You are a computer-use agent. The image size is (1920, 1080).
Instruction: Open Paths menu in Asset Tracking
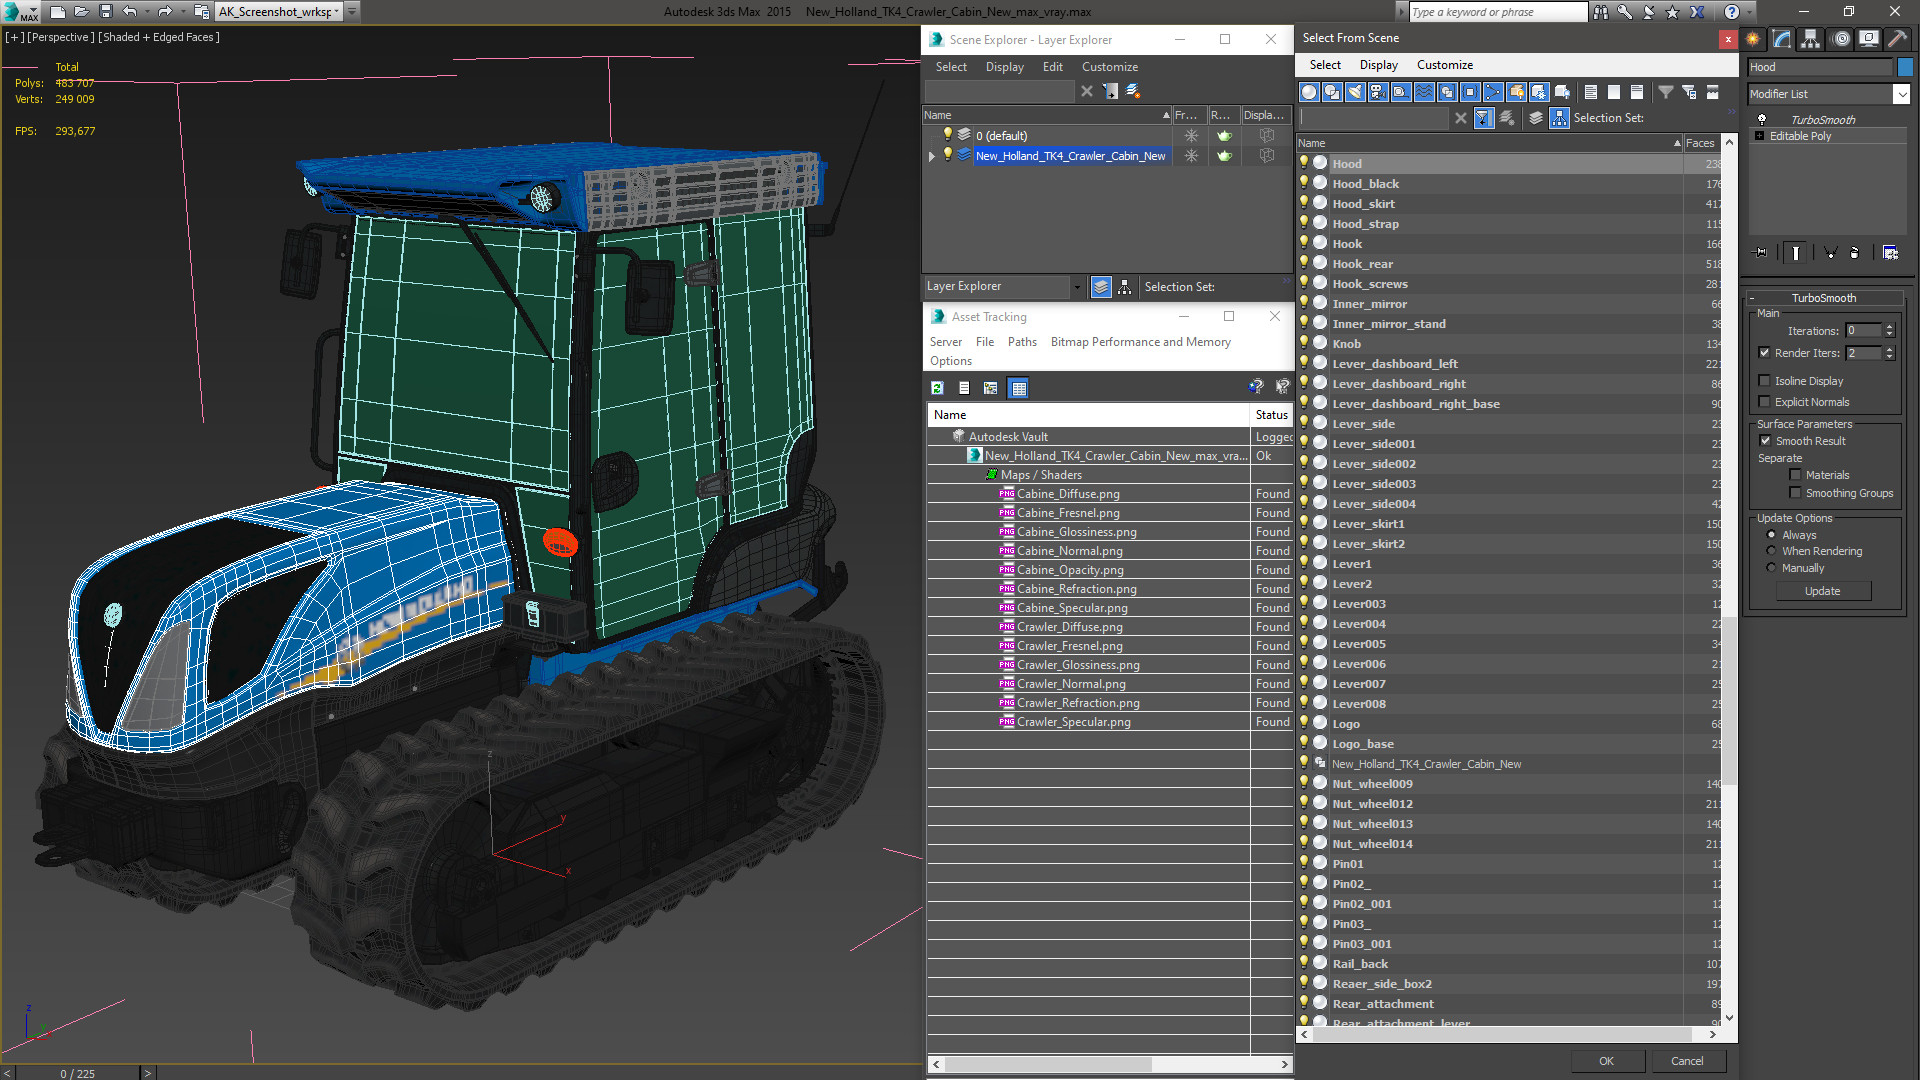point(1022,342)
